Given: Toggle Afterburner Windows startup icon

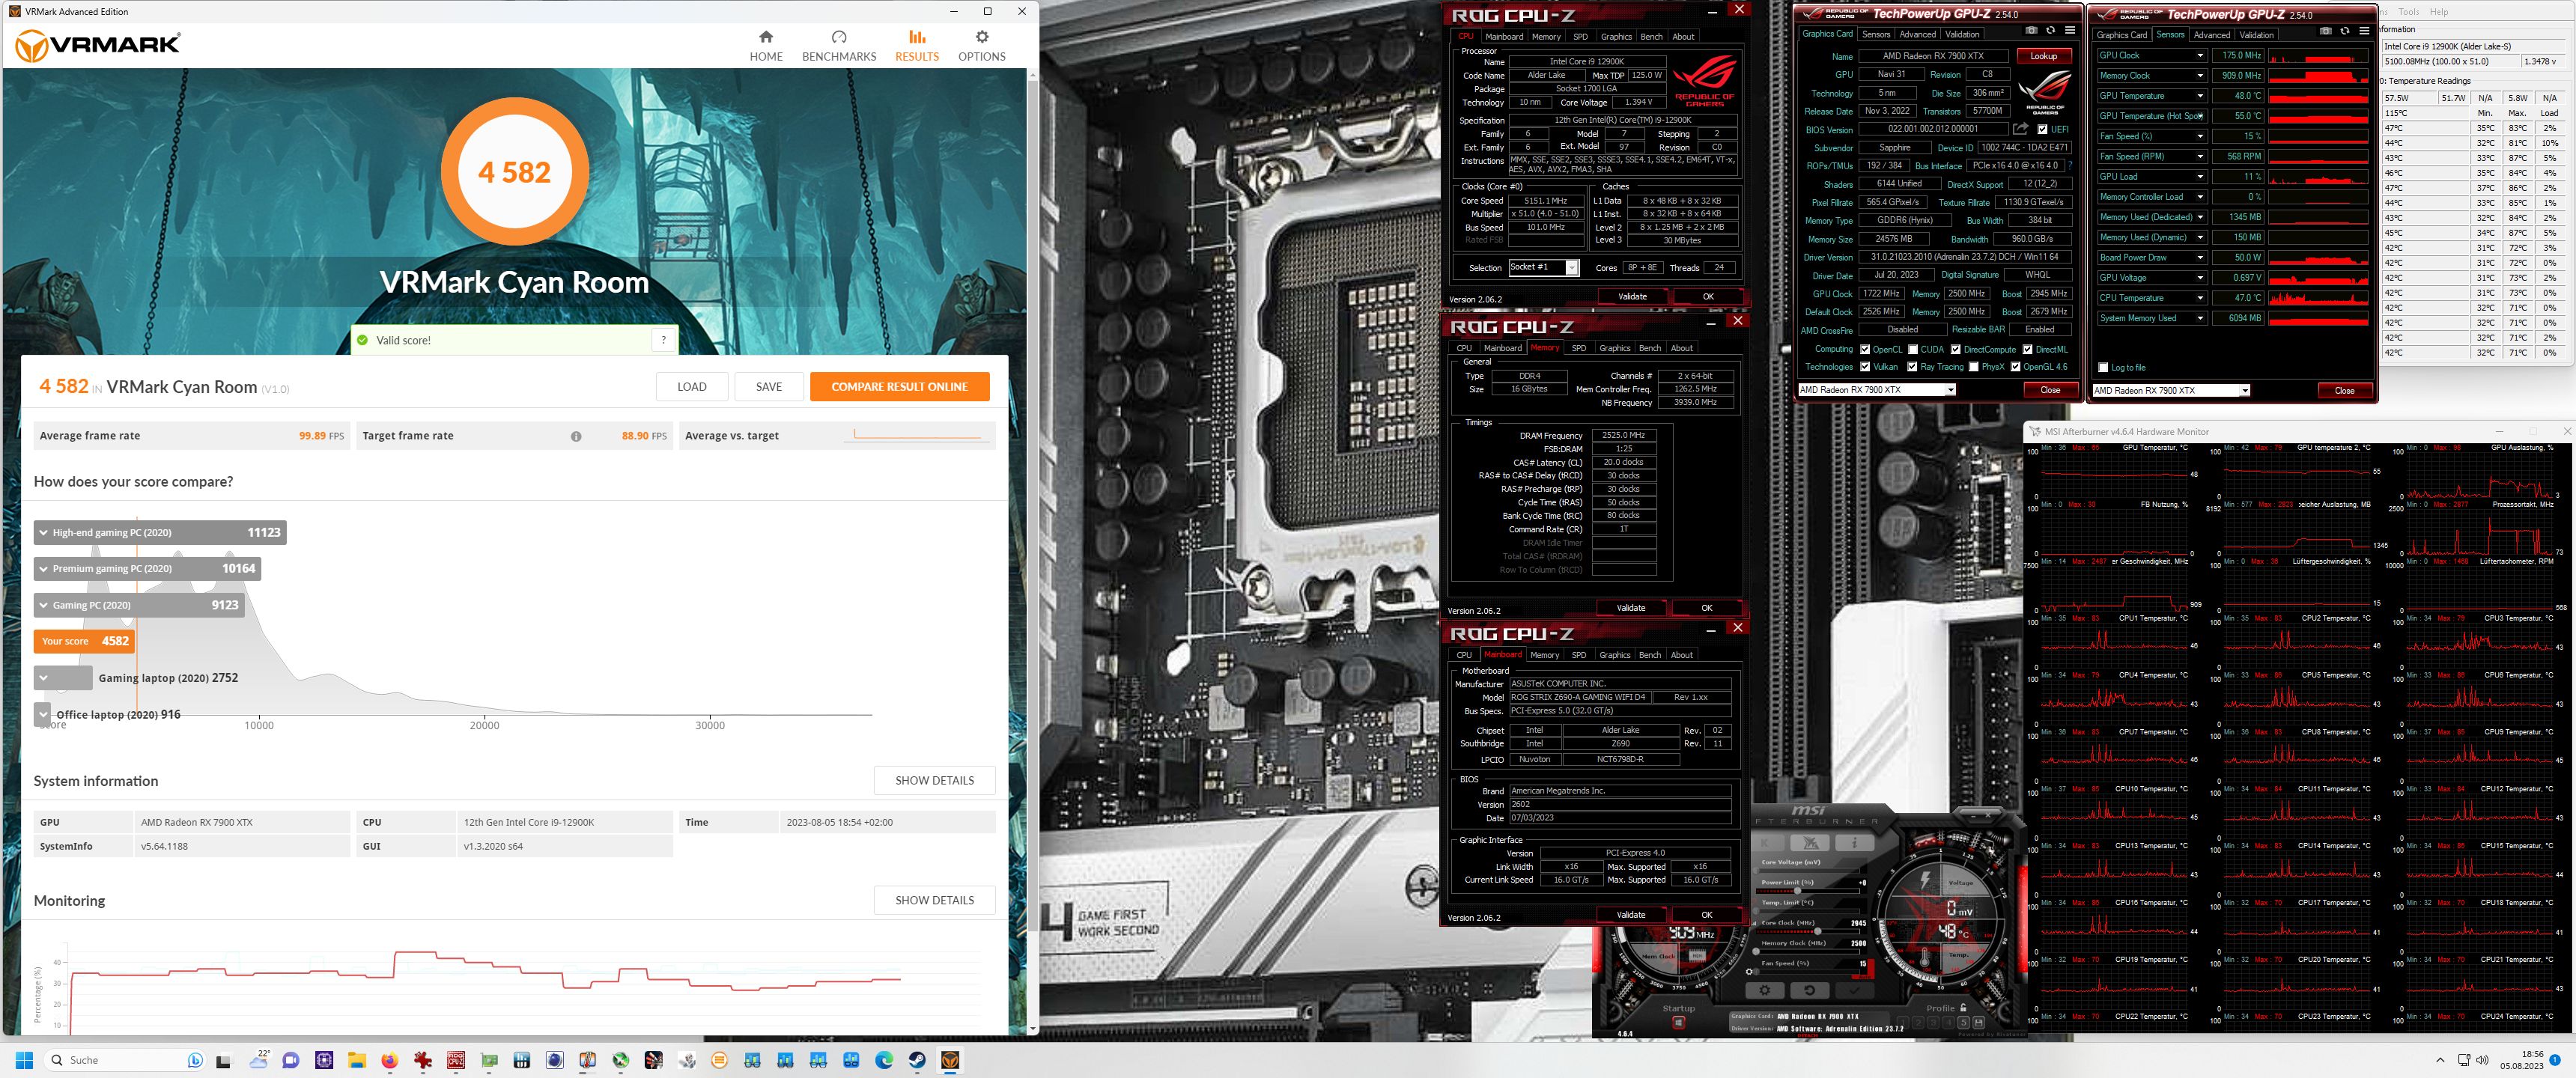Looking at the screenshot, I should [x=1679, y=1023].
